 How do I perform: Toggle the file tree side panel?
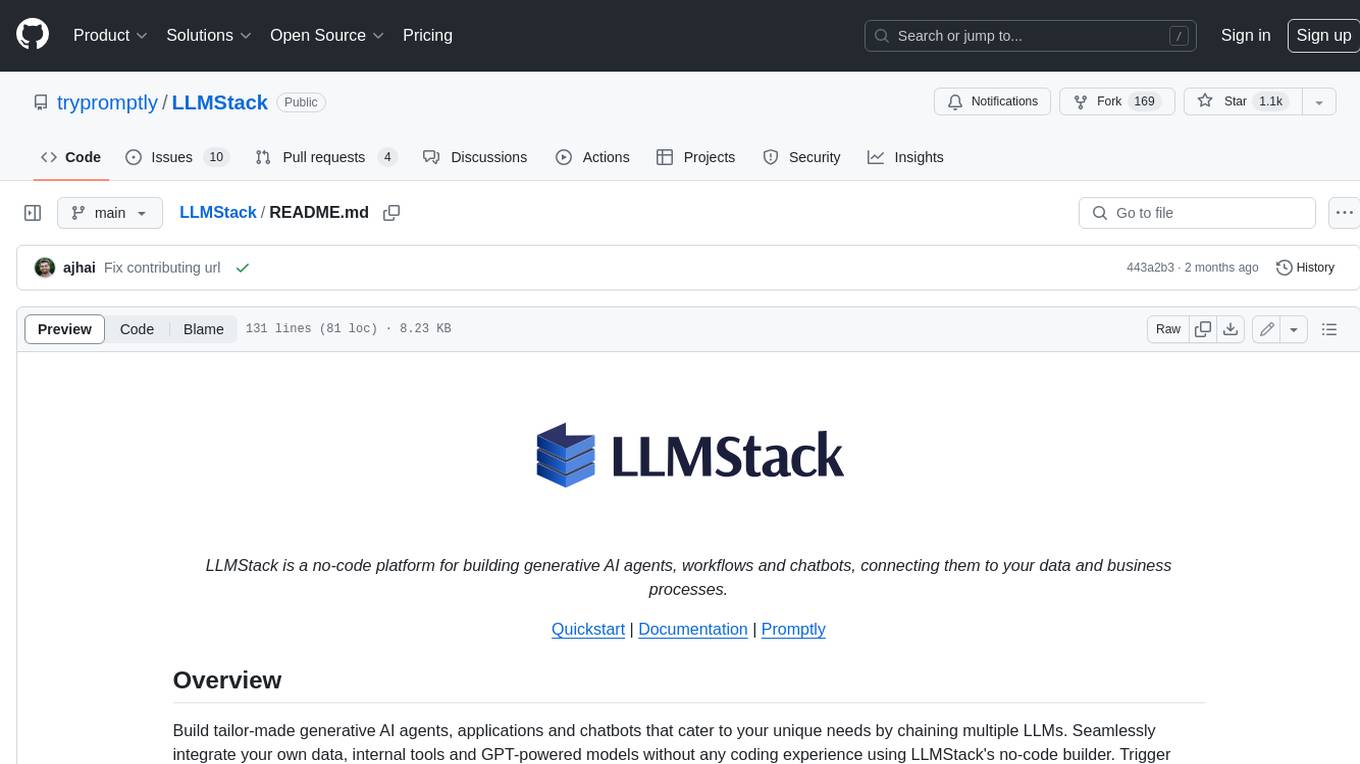click(x=33, y=213)
